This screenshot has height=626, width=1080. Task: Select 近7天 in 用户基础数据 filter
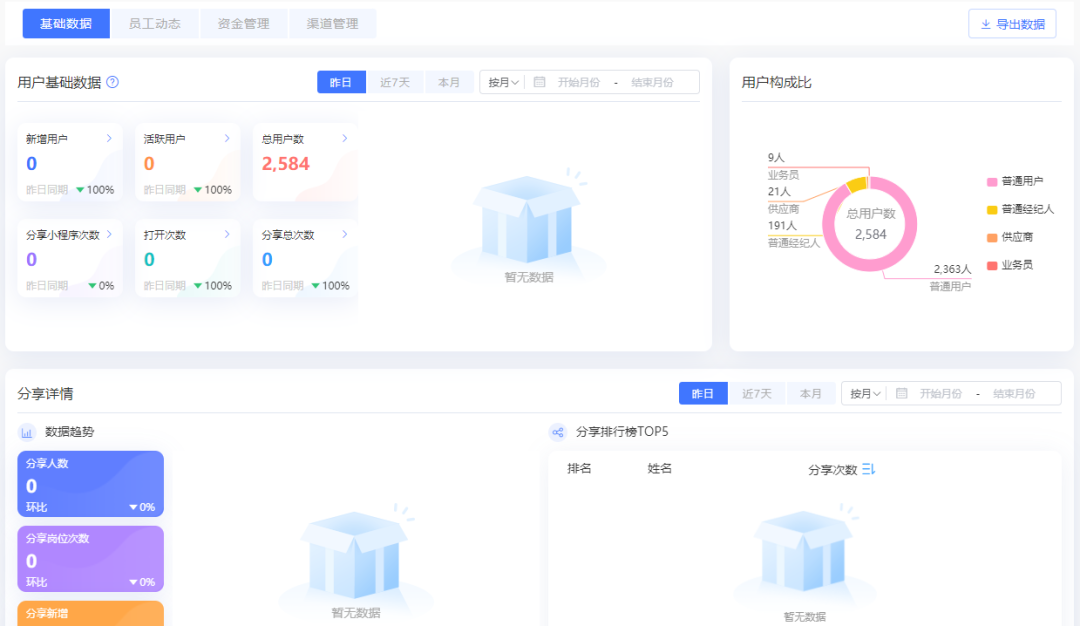395,82
